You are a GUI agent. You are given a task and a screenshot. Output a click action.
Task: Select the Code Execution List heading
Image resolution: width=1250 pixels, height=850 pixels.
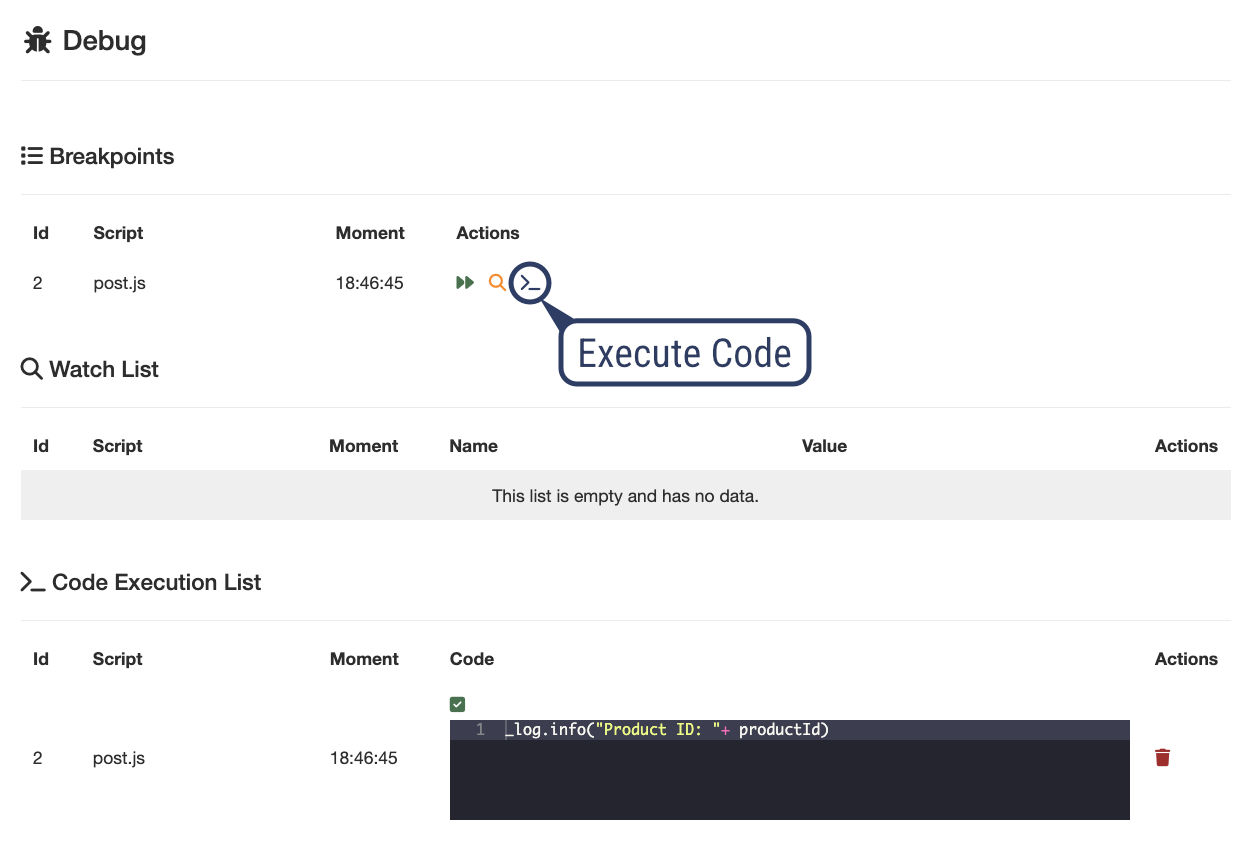[156, 582]
